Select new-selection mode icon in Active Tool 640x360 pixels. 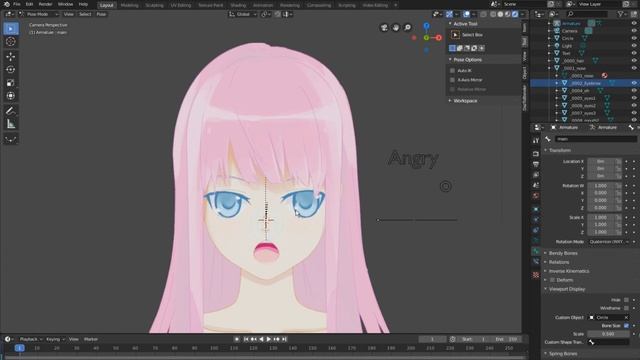click(x=452, y=48)
